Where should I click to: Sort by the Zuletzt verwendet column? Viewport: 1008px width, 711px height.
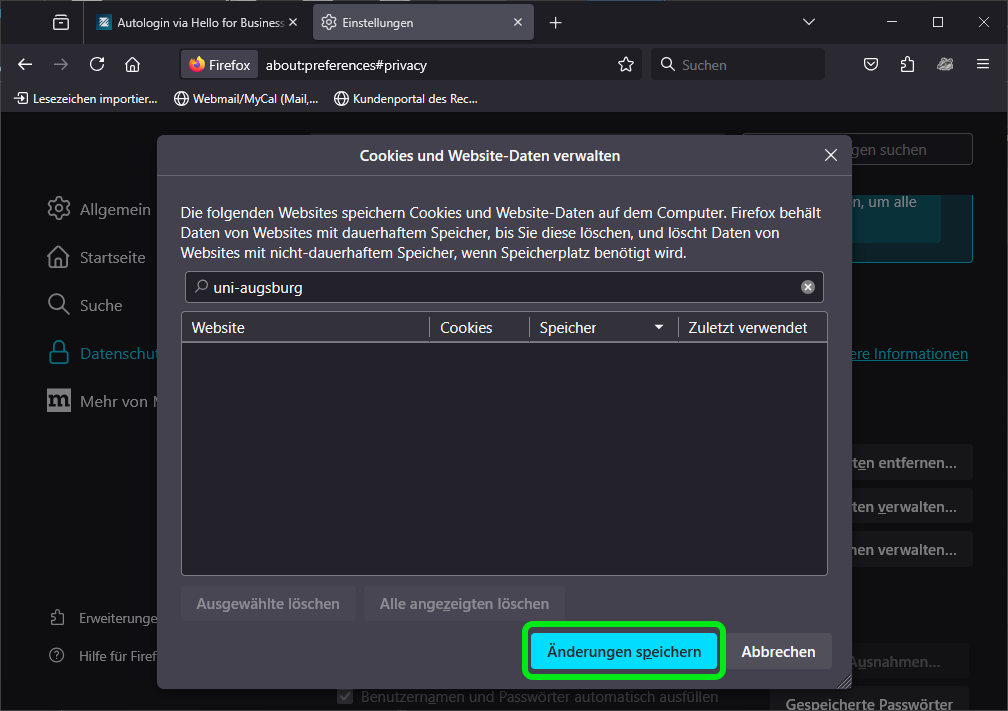point(748,328)
